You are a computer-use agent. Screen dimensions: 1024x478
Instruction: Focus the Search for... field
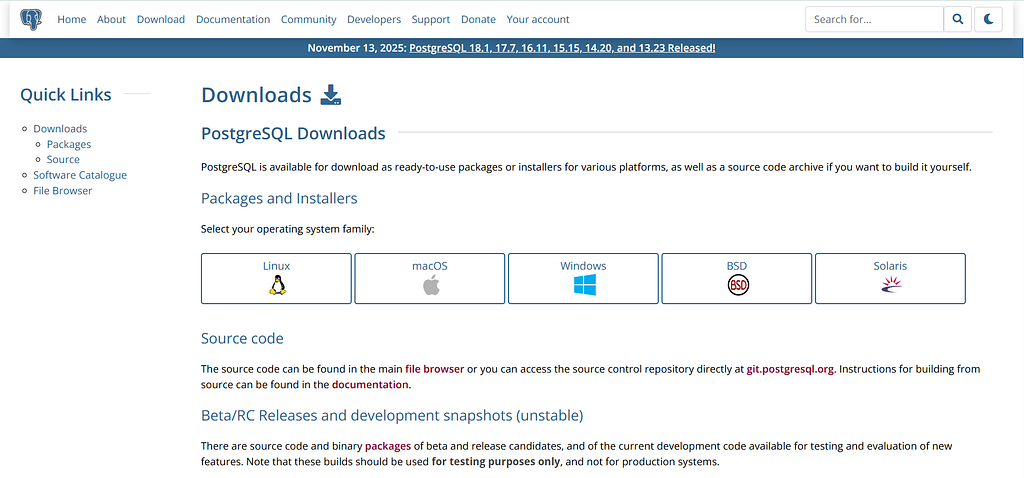point(874,20)
